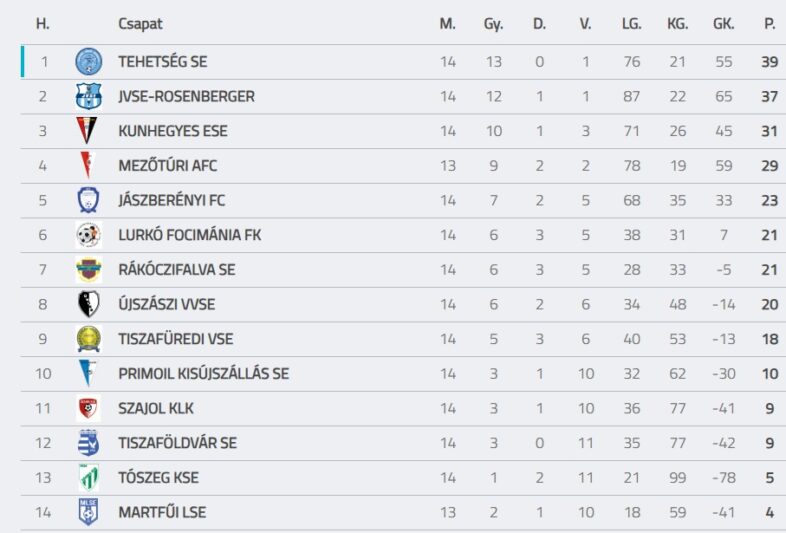Click the P. points column header
Viewport: 786px width, 533px height.
[x=770, y=24]
